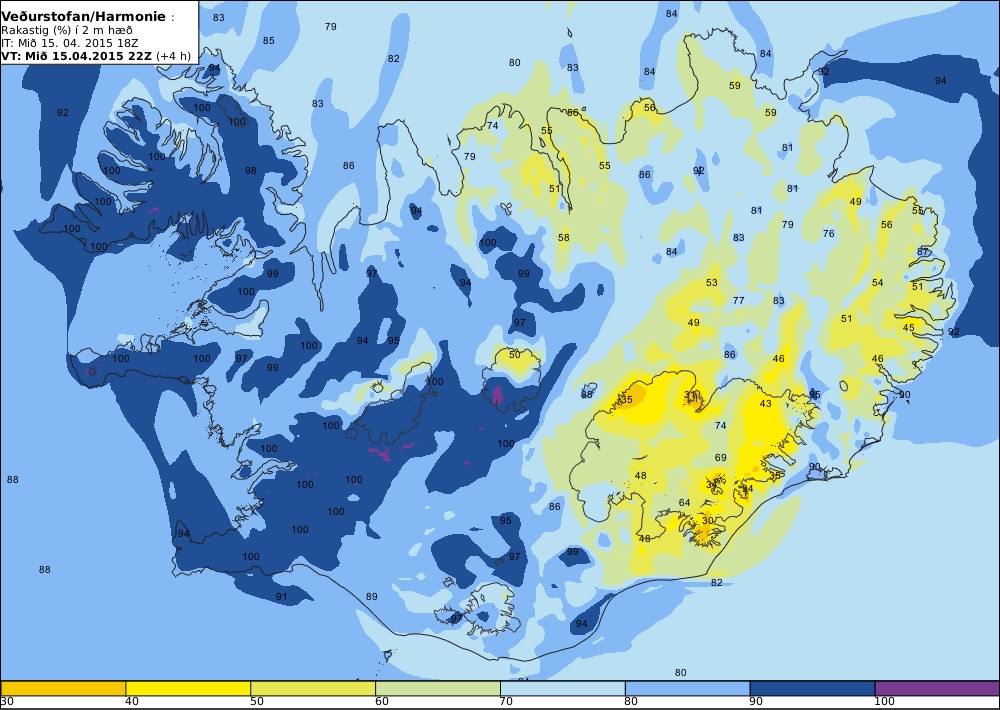Pick the orange 30–40 legend color band
Screen dimensions: 1000x710
[x=62, y=688]
